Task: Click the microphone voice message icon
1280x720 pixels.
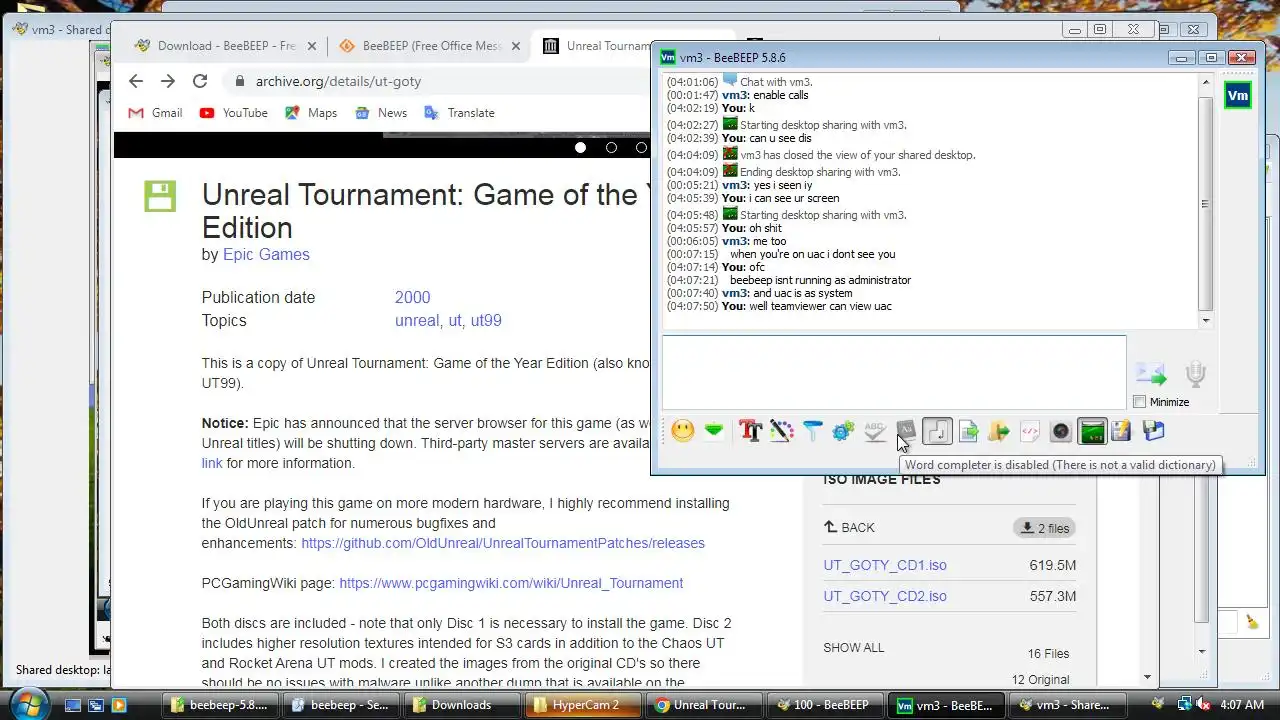Action: pyautogui.click(x=1196, y=375)
